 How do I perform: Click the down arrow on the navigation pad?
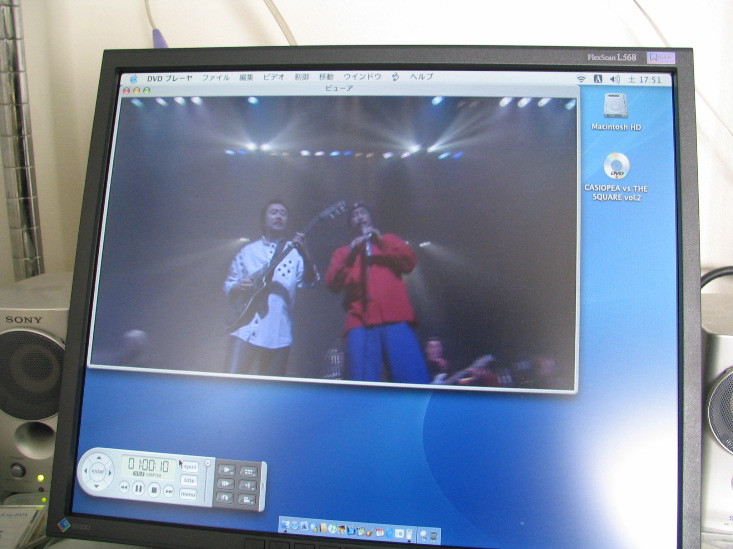pos(97,486)
